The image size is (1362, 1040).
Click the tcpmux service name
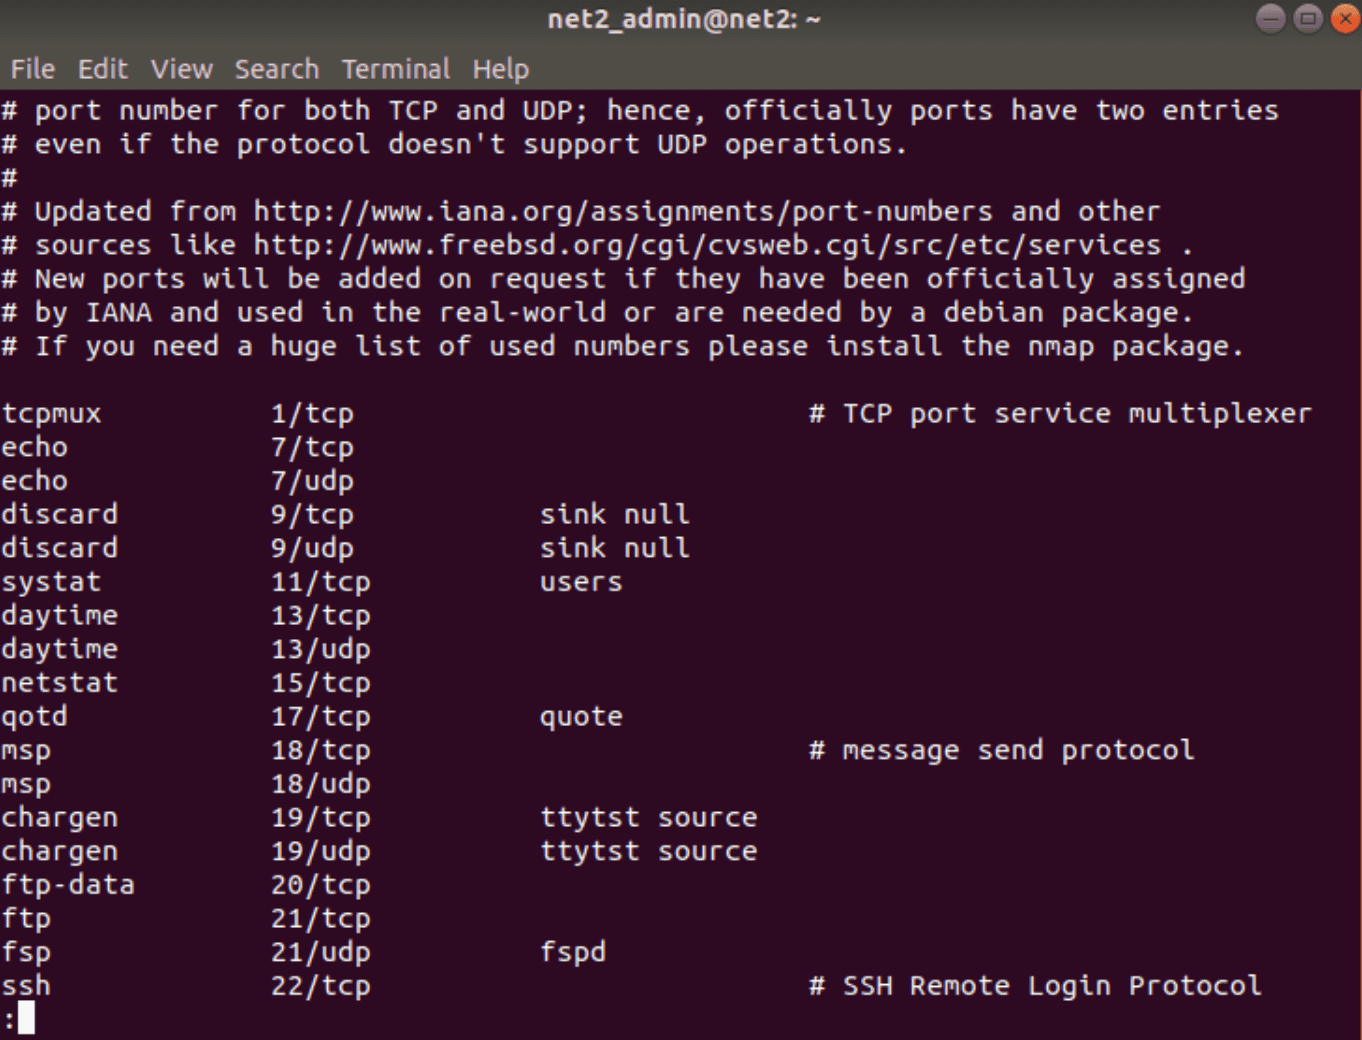tap(51, 414)
